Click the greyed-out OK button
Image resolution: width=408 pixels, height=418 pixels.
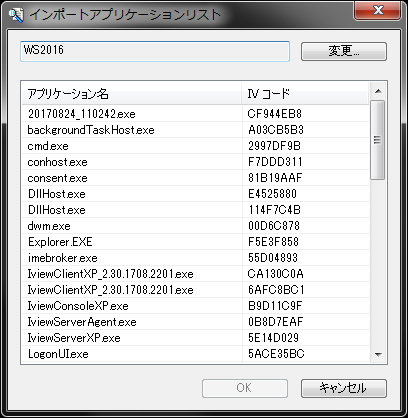click(245, 388)
